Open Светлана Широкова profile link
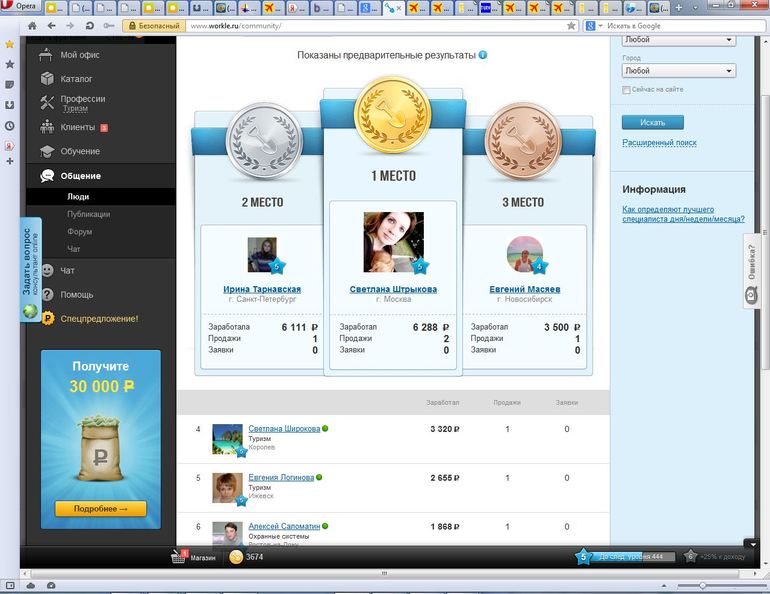The width and height of the screenshot is (770, 594). pyautogui.click(x=284, y=429)
